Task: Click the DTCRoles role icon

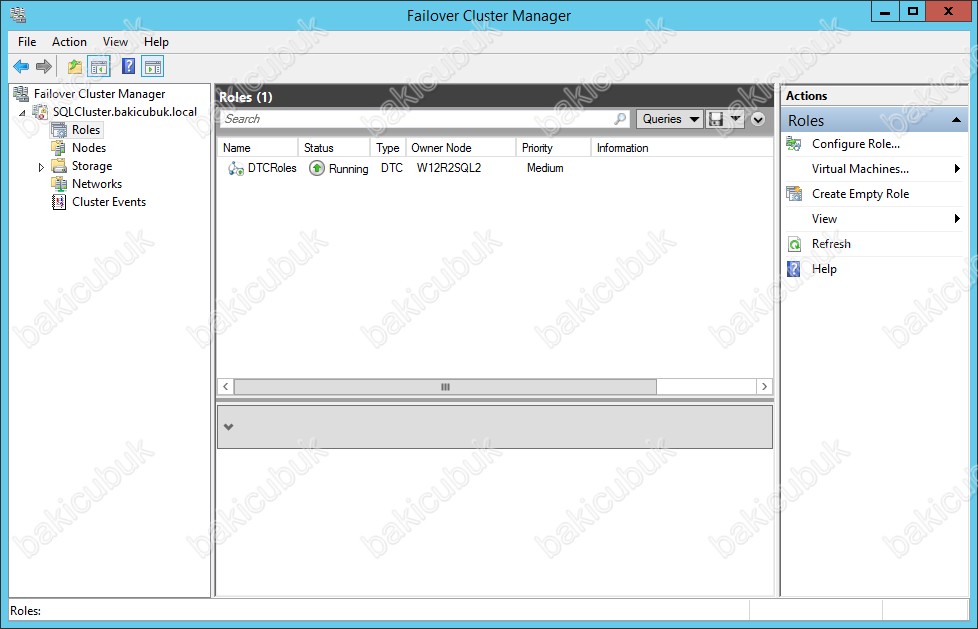Action: tap(236, 168)
